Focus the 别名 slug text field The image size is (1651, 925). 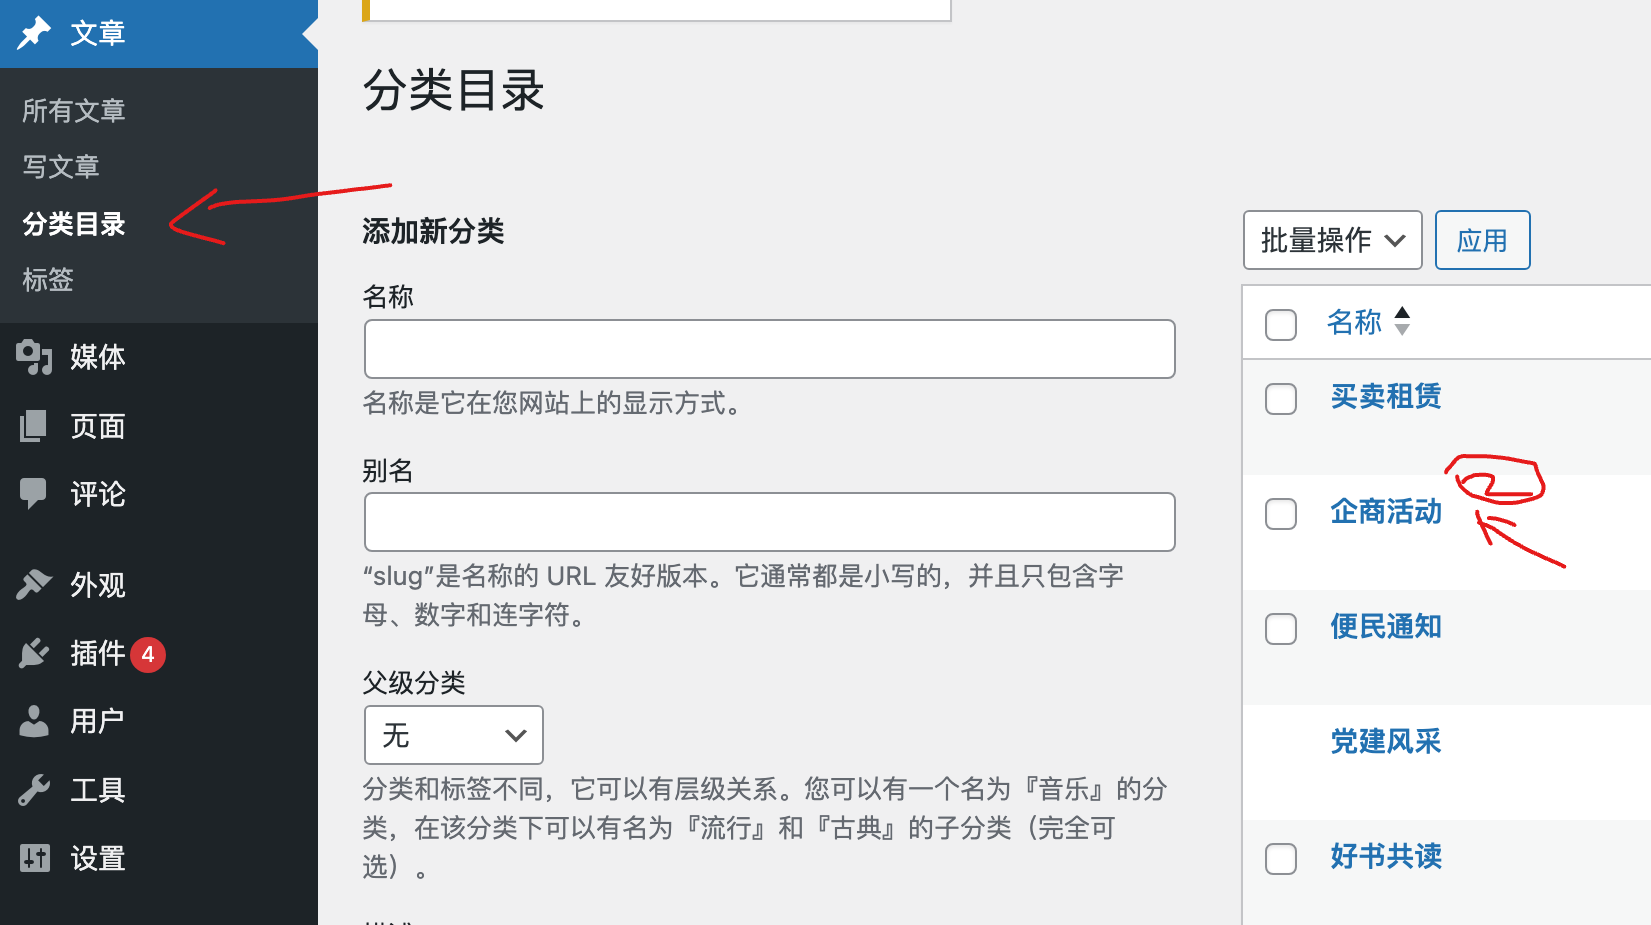pyautogui.click(x=769, y=522)
